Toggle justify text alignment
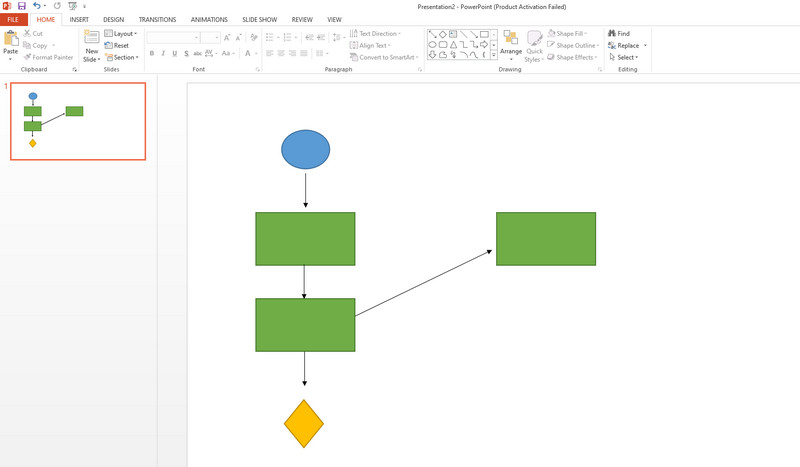800x467 pixels. pyautogui.click(x=304, y=53)
